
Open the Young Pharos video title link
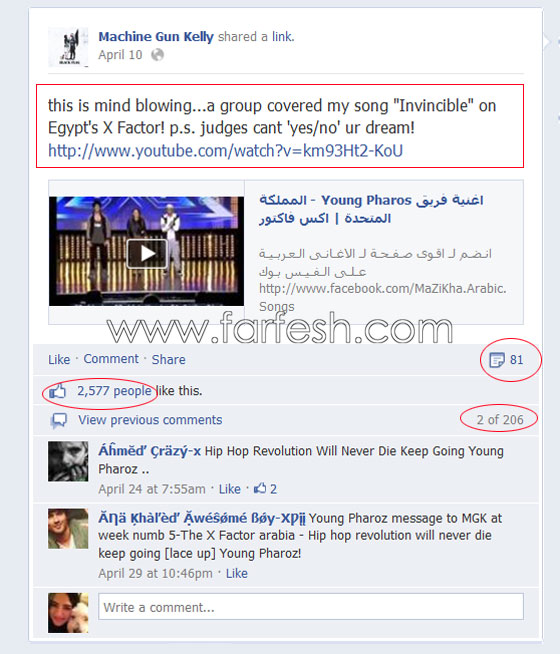click(371, 209)
